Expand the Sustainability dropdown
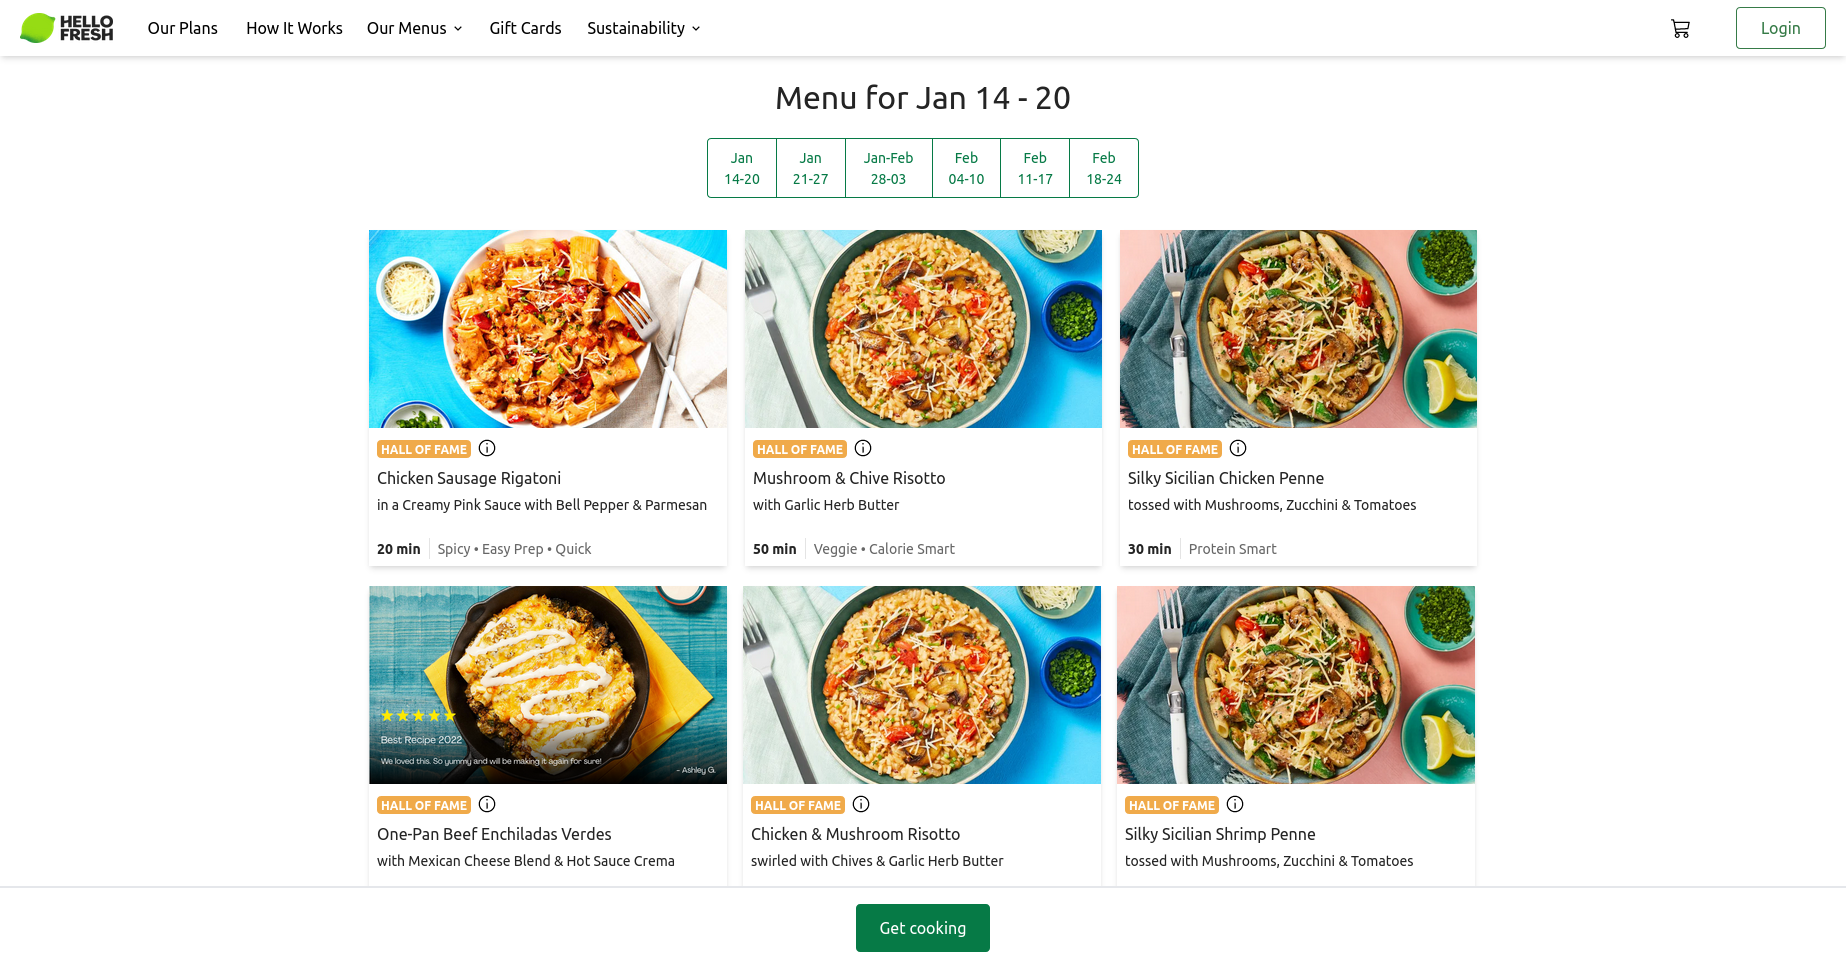Screen dimensions: 1846x968 pyautogui.click(x=643, y=28)
